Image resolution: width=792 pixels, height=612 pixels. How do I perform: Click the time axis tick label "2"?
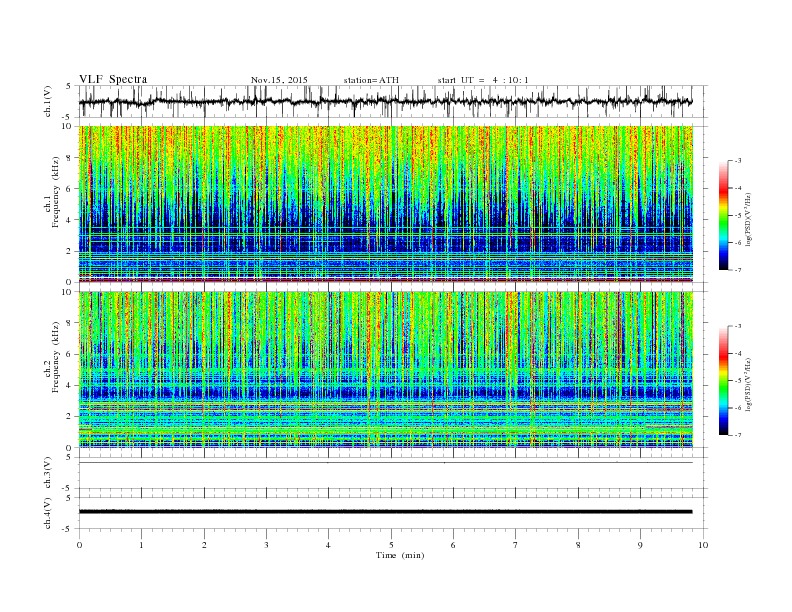tap(204, 545)
